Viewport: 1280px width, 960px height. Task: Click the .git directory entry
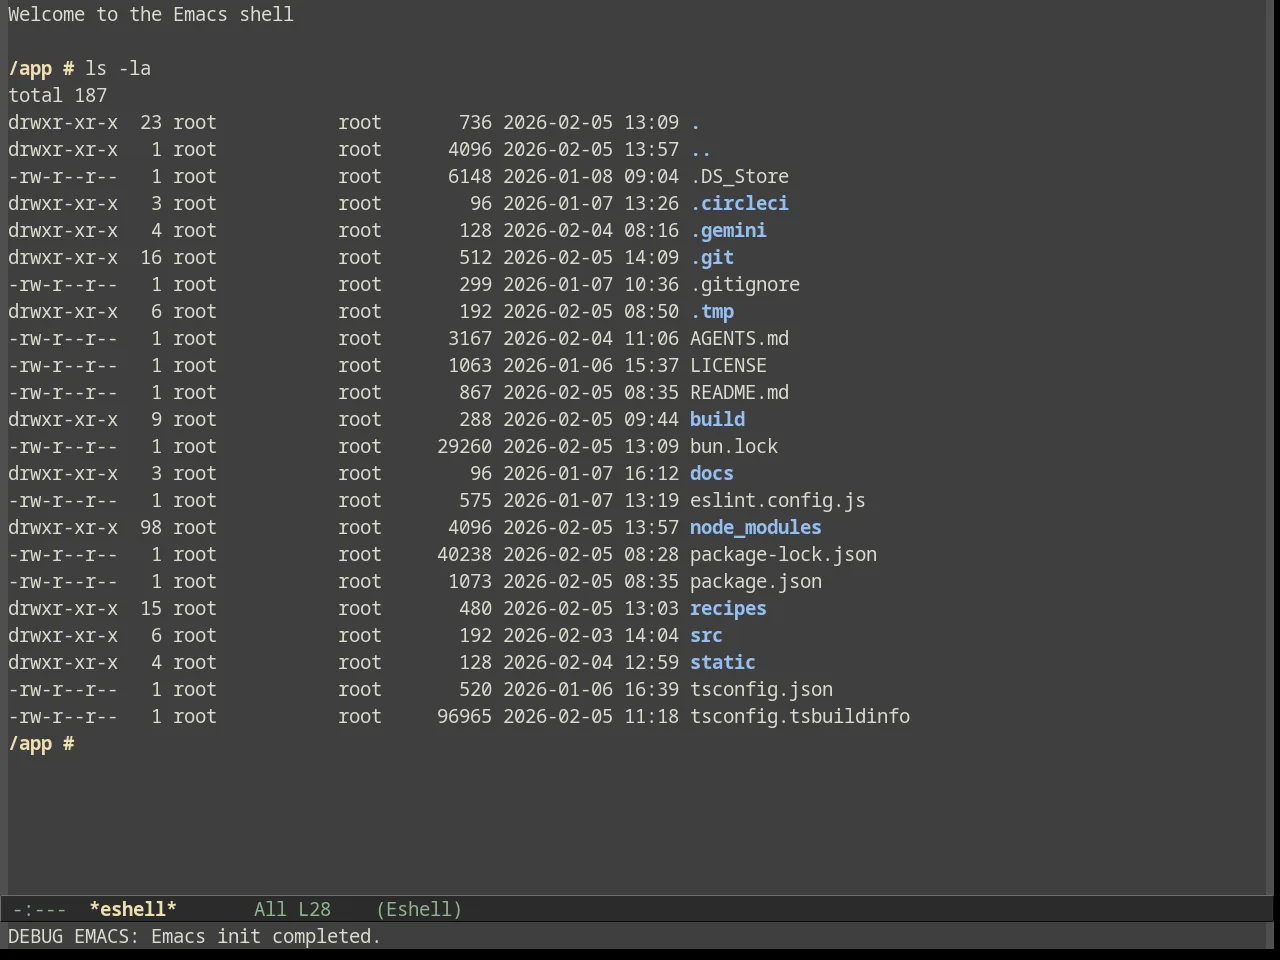[712, 257]
